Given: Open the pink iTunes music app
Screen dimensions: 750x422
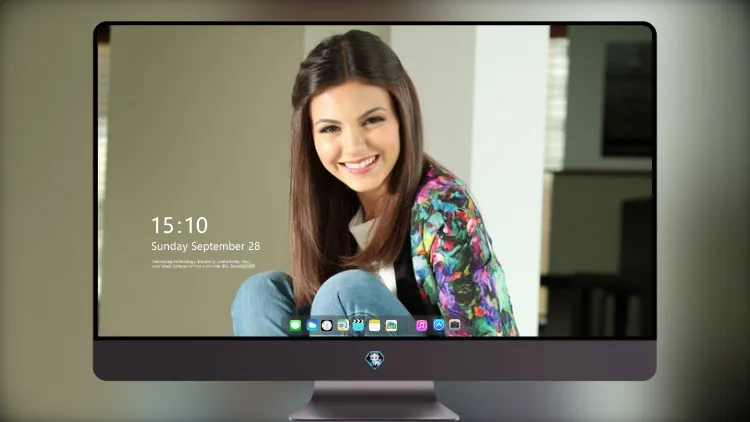Looking at the screenshot, I should click(x=421, y=326).
